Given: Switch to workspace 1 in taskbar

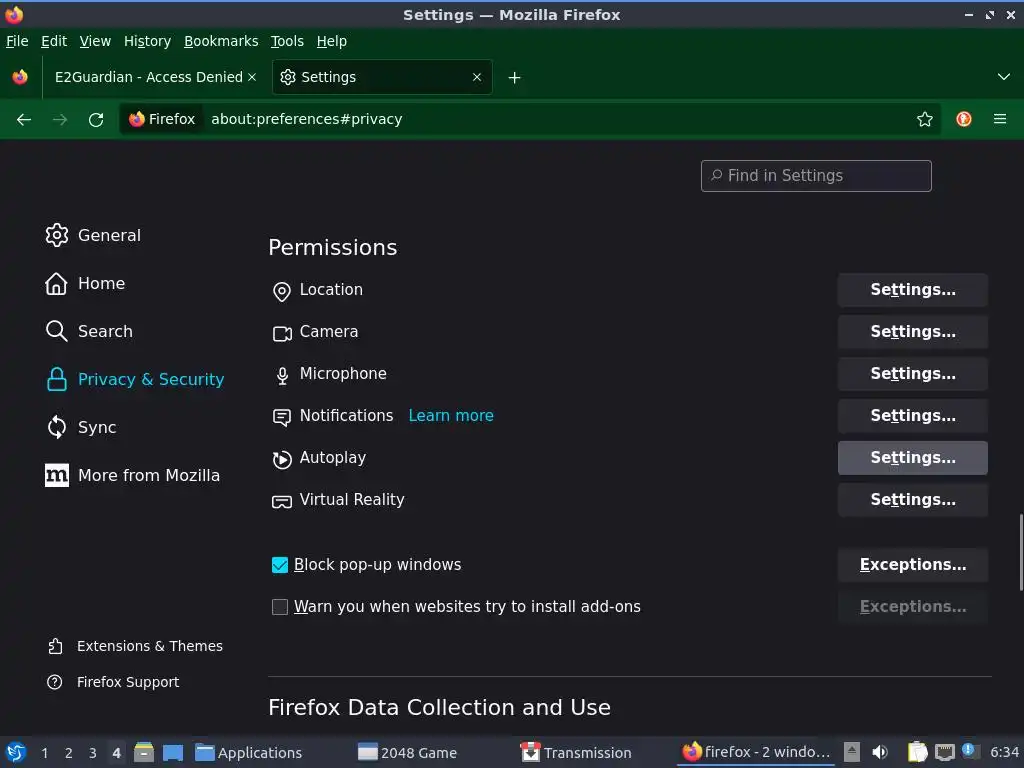Looking at the screenshot, I should tap(44, 753).
